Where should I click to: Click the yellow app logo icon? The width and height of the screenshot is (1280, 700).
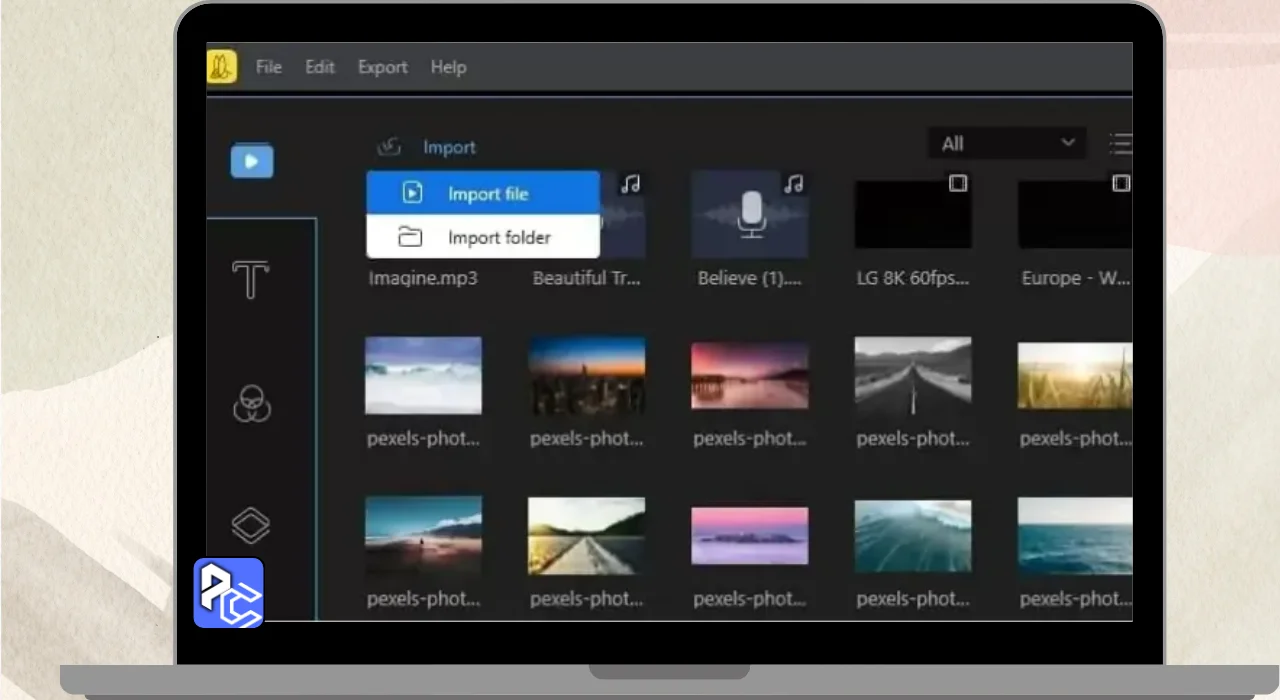(221, 67)
